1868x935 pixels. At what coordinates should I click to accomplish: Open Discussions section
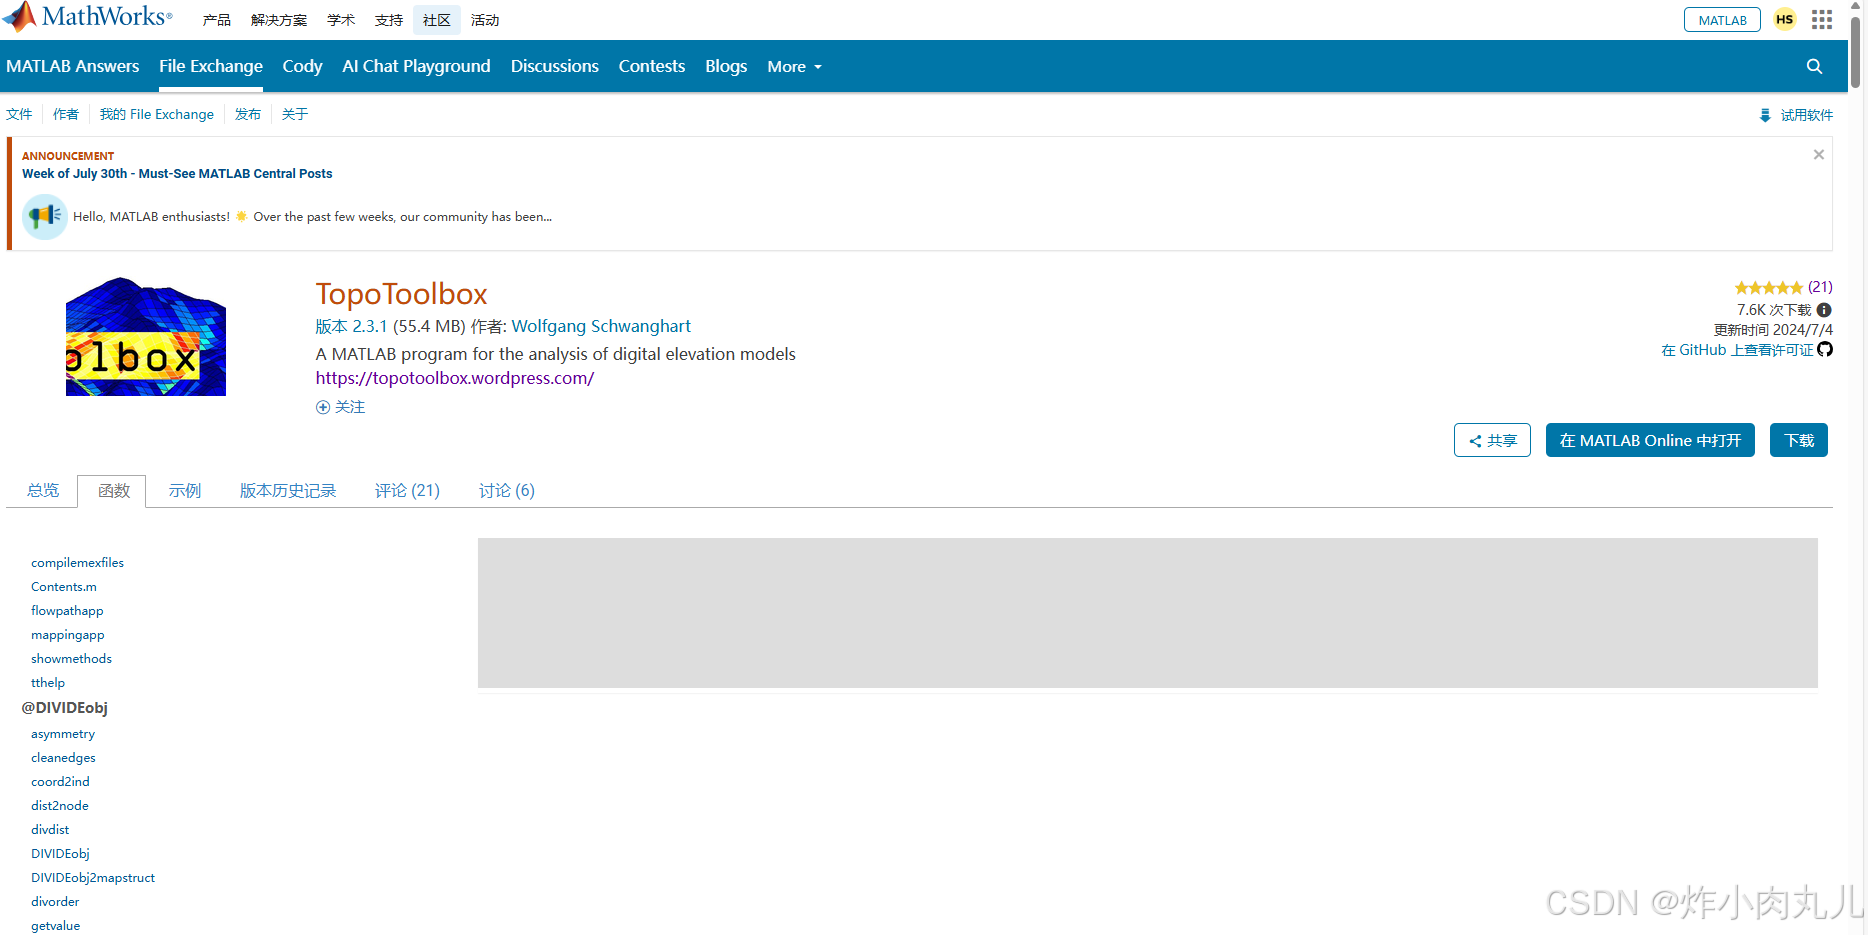[555, 66]
